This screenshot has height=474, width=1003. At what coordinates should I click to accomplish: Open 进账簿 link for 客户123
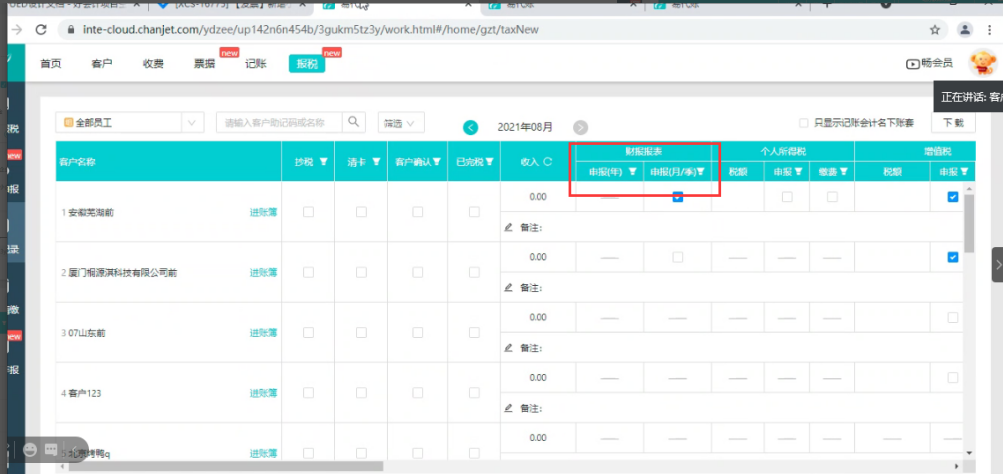pyautogui.click(x=263, y=393)
